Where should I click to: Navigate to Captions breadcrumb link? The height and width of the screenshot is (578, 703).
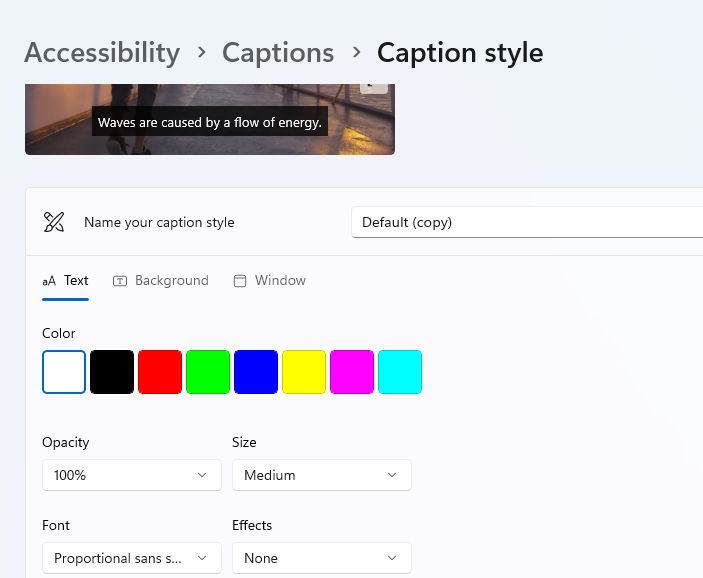click(x=278, y=52)
